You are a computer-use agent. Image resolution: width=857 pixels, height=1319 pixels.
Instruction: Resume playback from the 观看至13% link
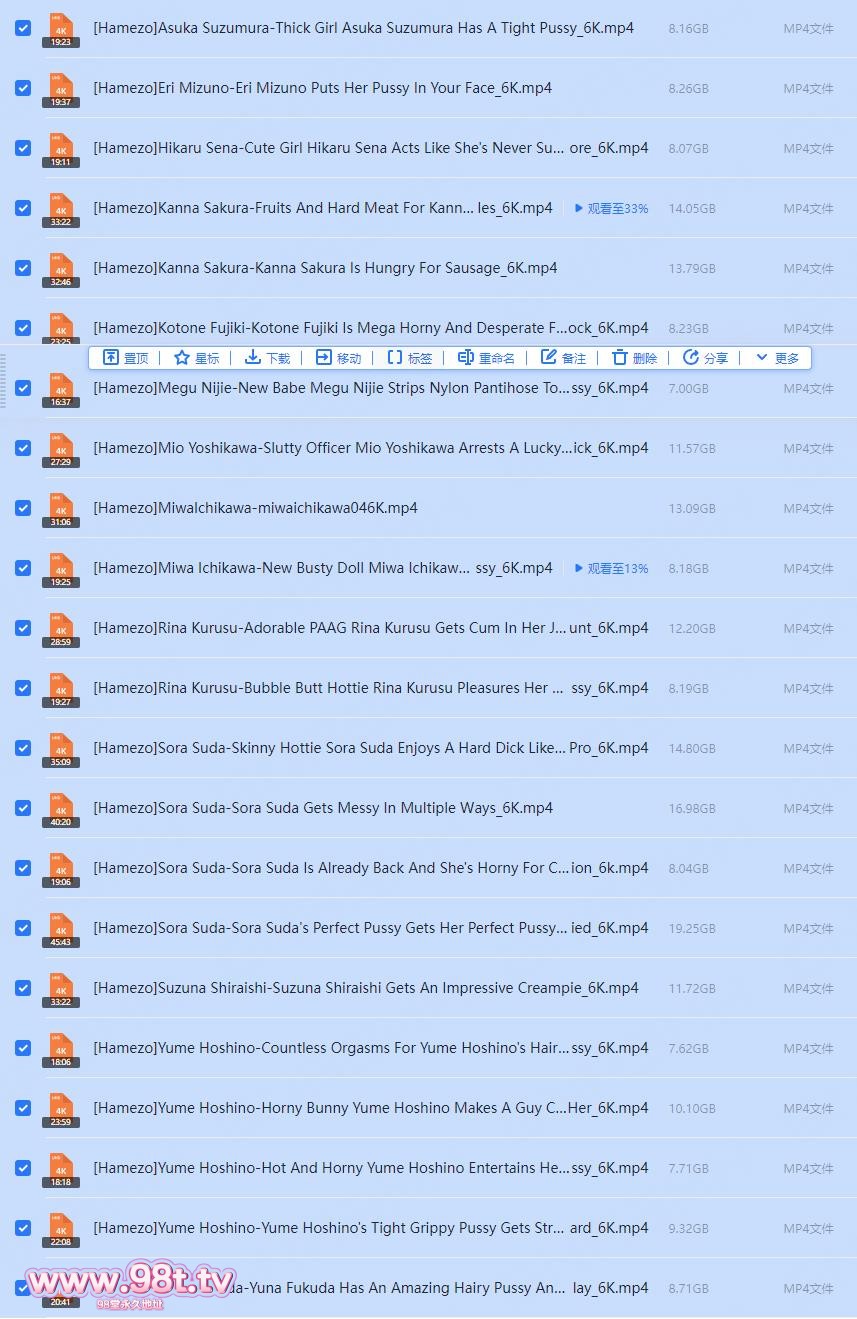611,568
